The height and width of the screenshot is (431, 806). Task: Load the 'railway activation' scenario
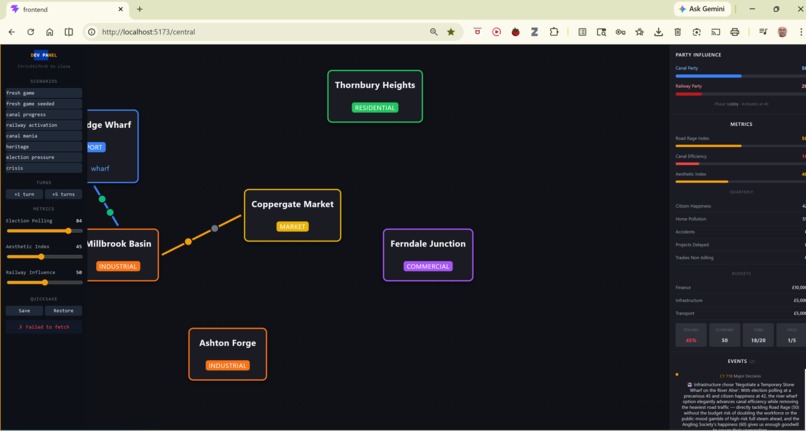[x=44, y=125]
